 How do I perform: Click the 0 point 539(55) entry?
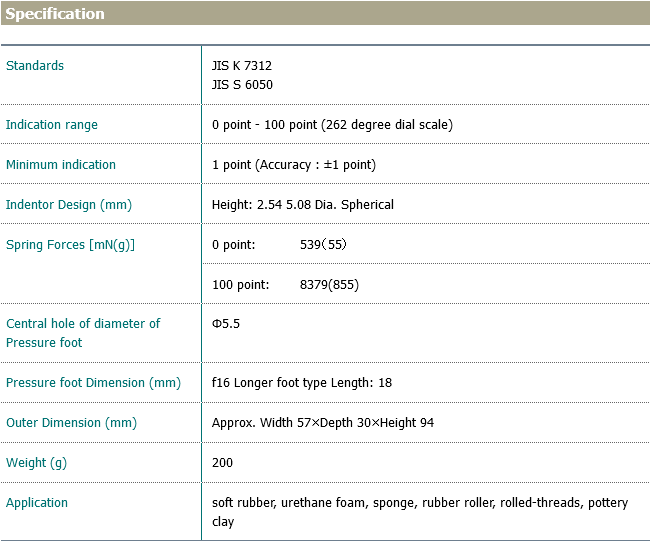coord(279,245)
